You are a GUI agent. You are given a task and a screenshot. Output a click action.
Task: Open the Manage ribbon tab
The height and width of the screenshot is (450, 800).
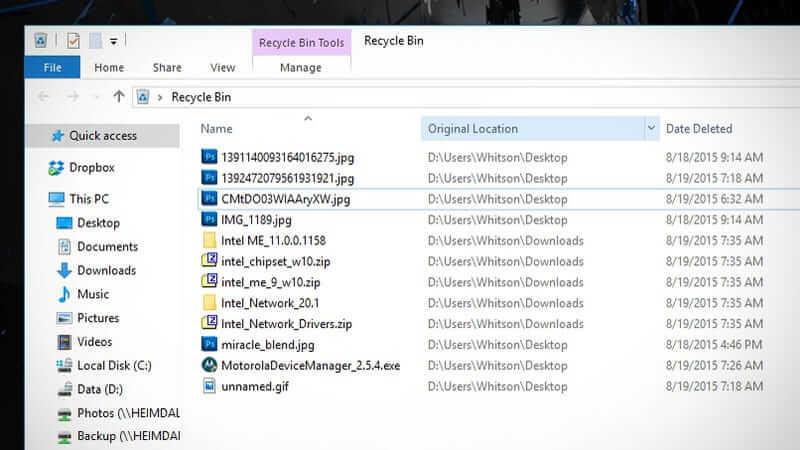(x=301, y=67)
